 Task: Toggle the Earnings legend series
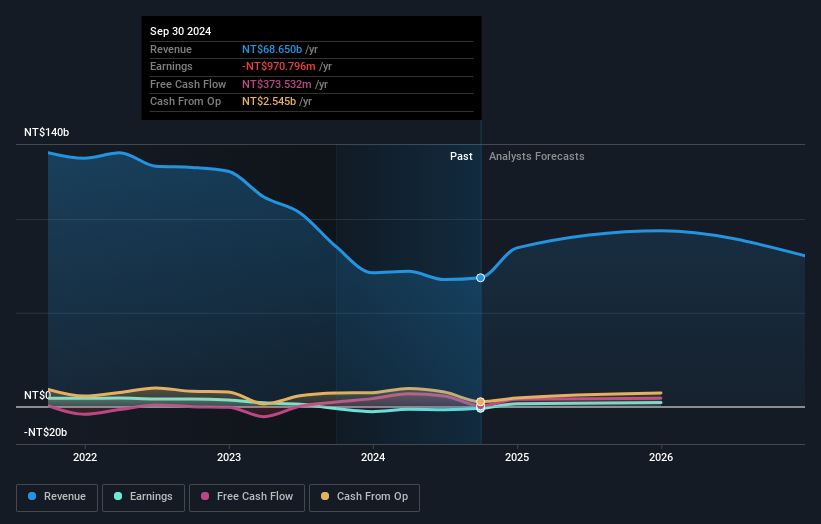click(x=143, y=497)
